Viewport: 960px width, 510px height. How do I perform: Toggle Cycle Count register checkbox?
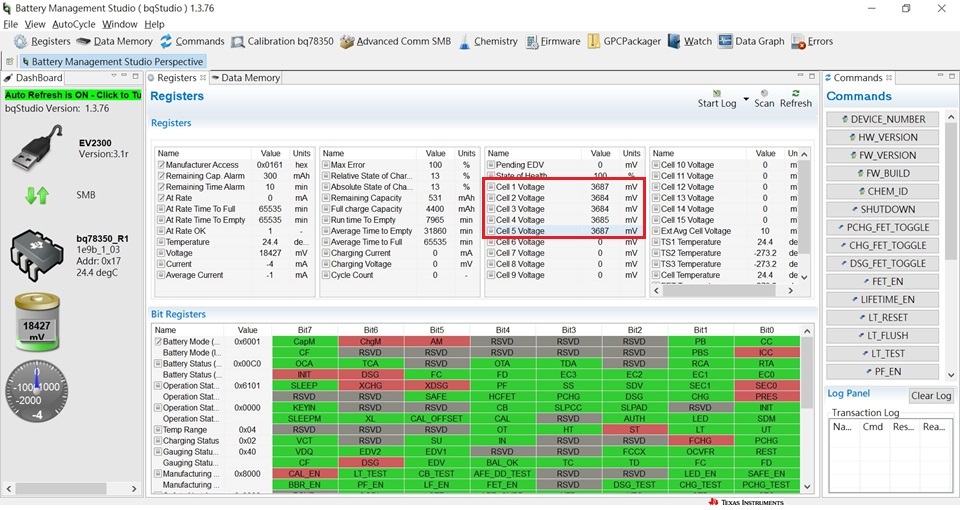coord(326,276)
